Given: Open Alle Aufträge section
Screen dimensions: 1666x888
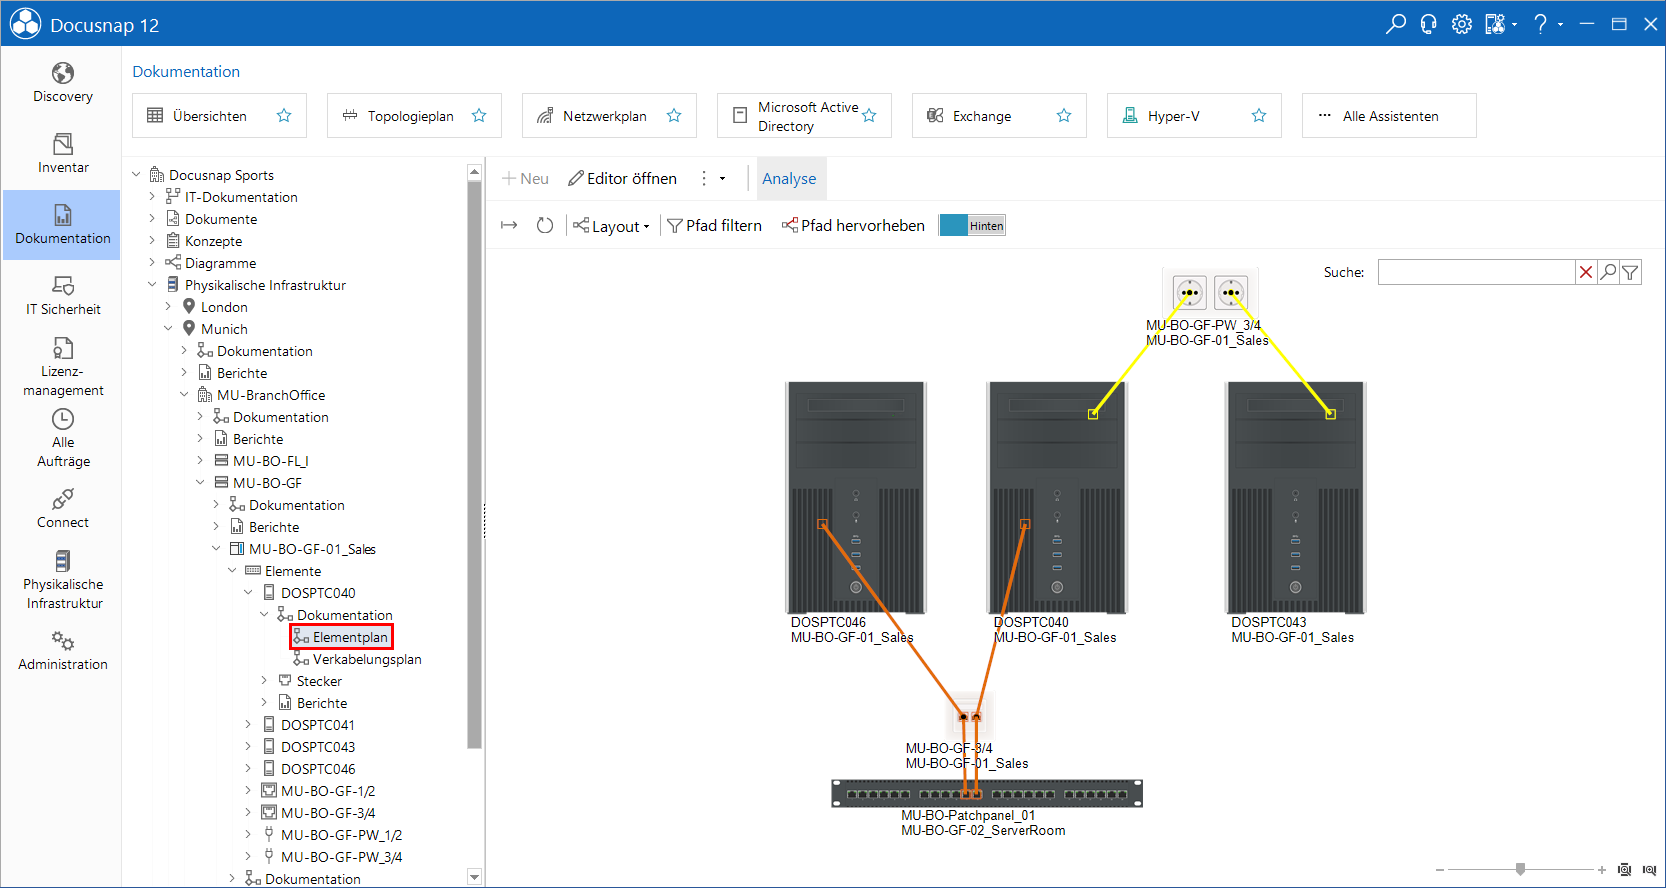Looking at the screenshot, I should click(62, 438).
